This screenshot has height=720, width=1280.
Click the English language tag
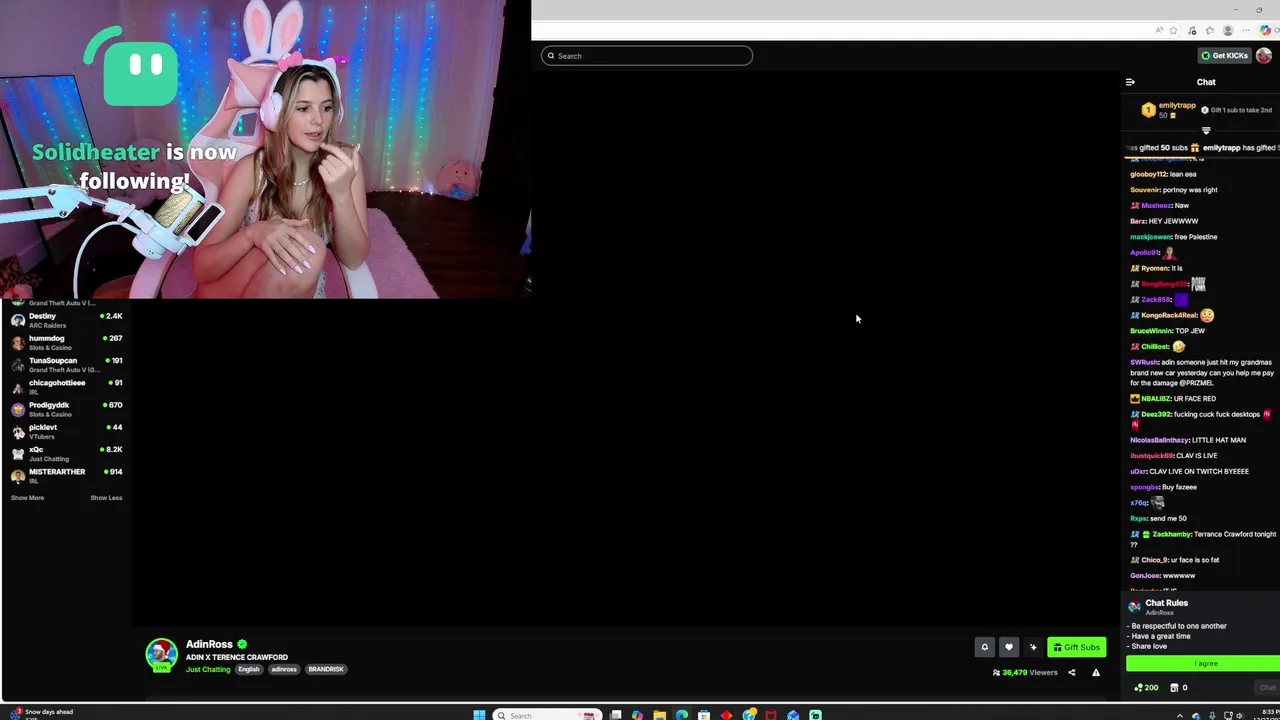(249, 669)
